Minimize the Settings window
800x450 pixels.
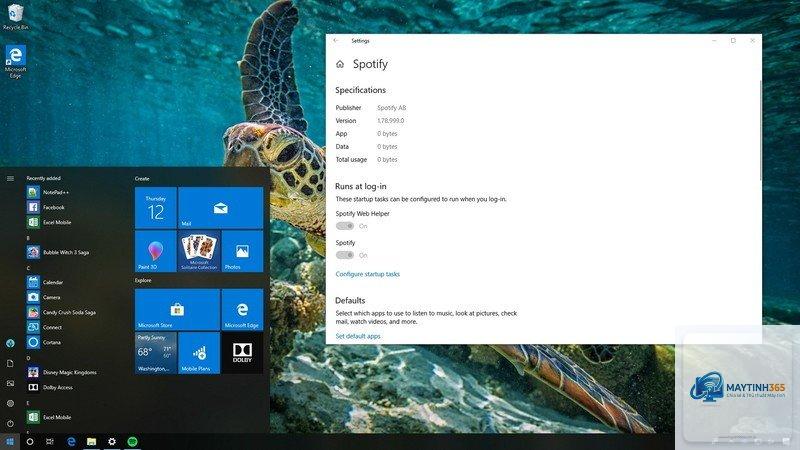click(714, 40)
